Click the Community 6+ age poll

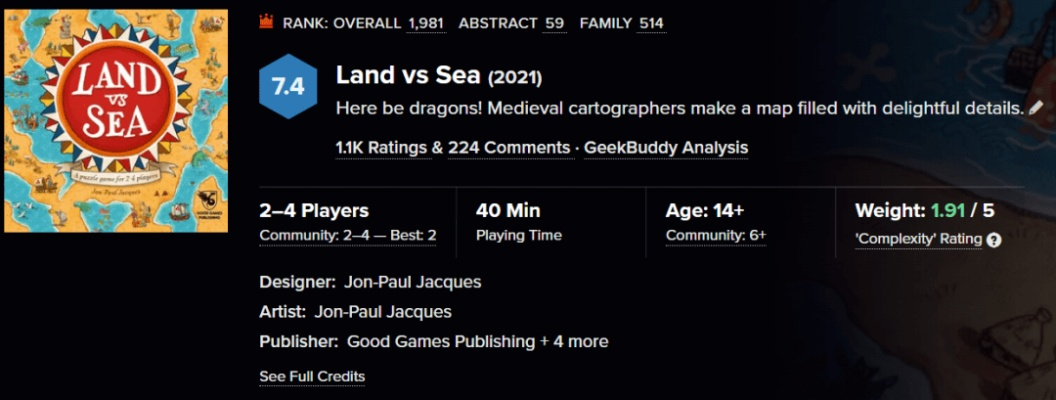pos(715,236)
